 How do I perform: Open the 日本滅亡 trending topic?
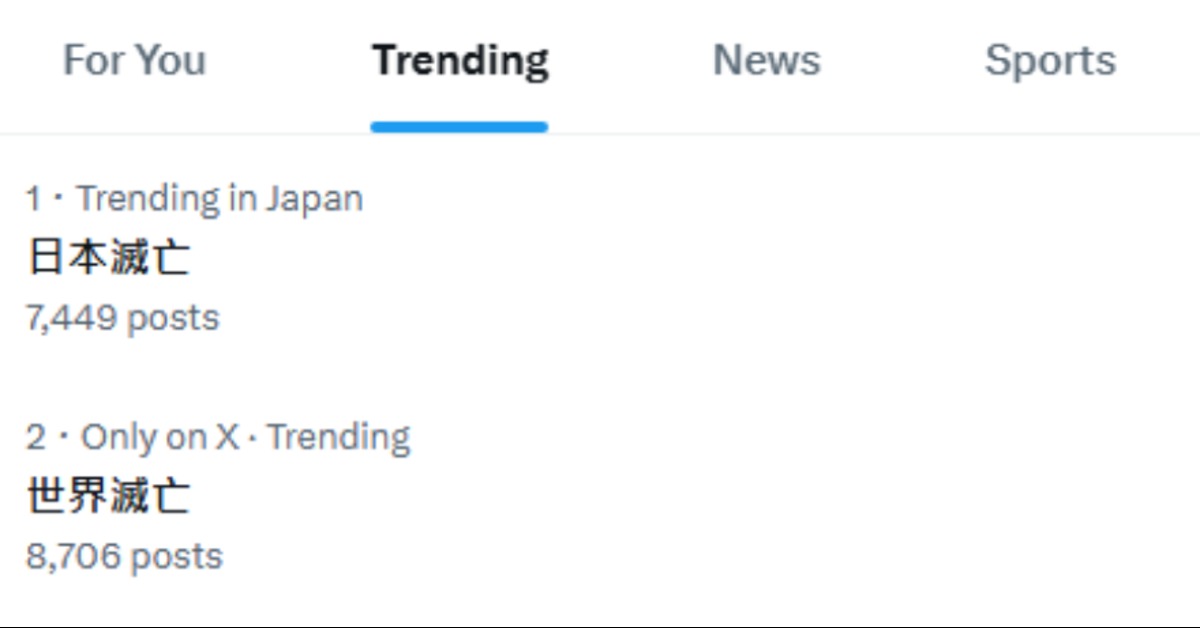(x=108, y=258)
